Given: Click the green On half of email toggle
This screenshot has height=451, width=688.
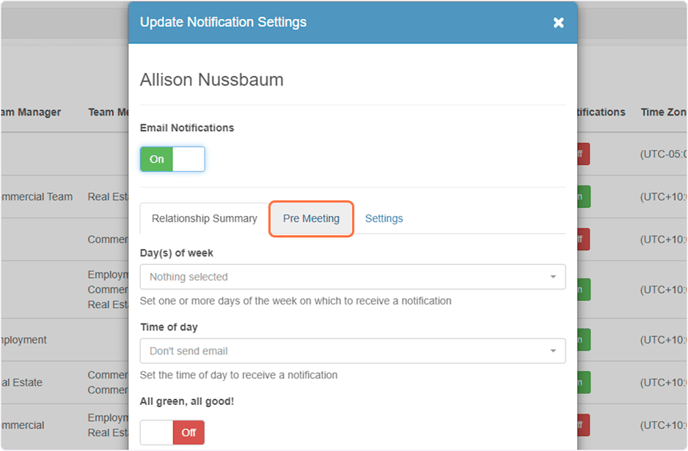Looking at the screenshot, I should click(x=157, y=159).
